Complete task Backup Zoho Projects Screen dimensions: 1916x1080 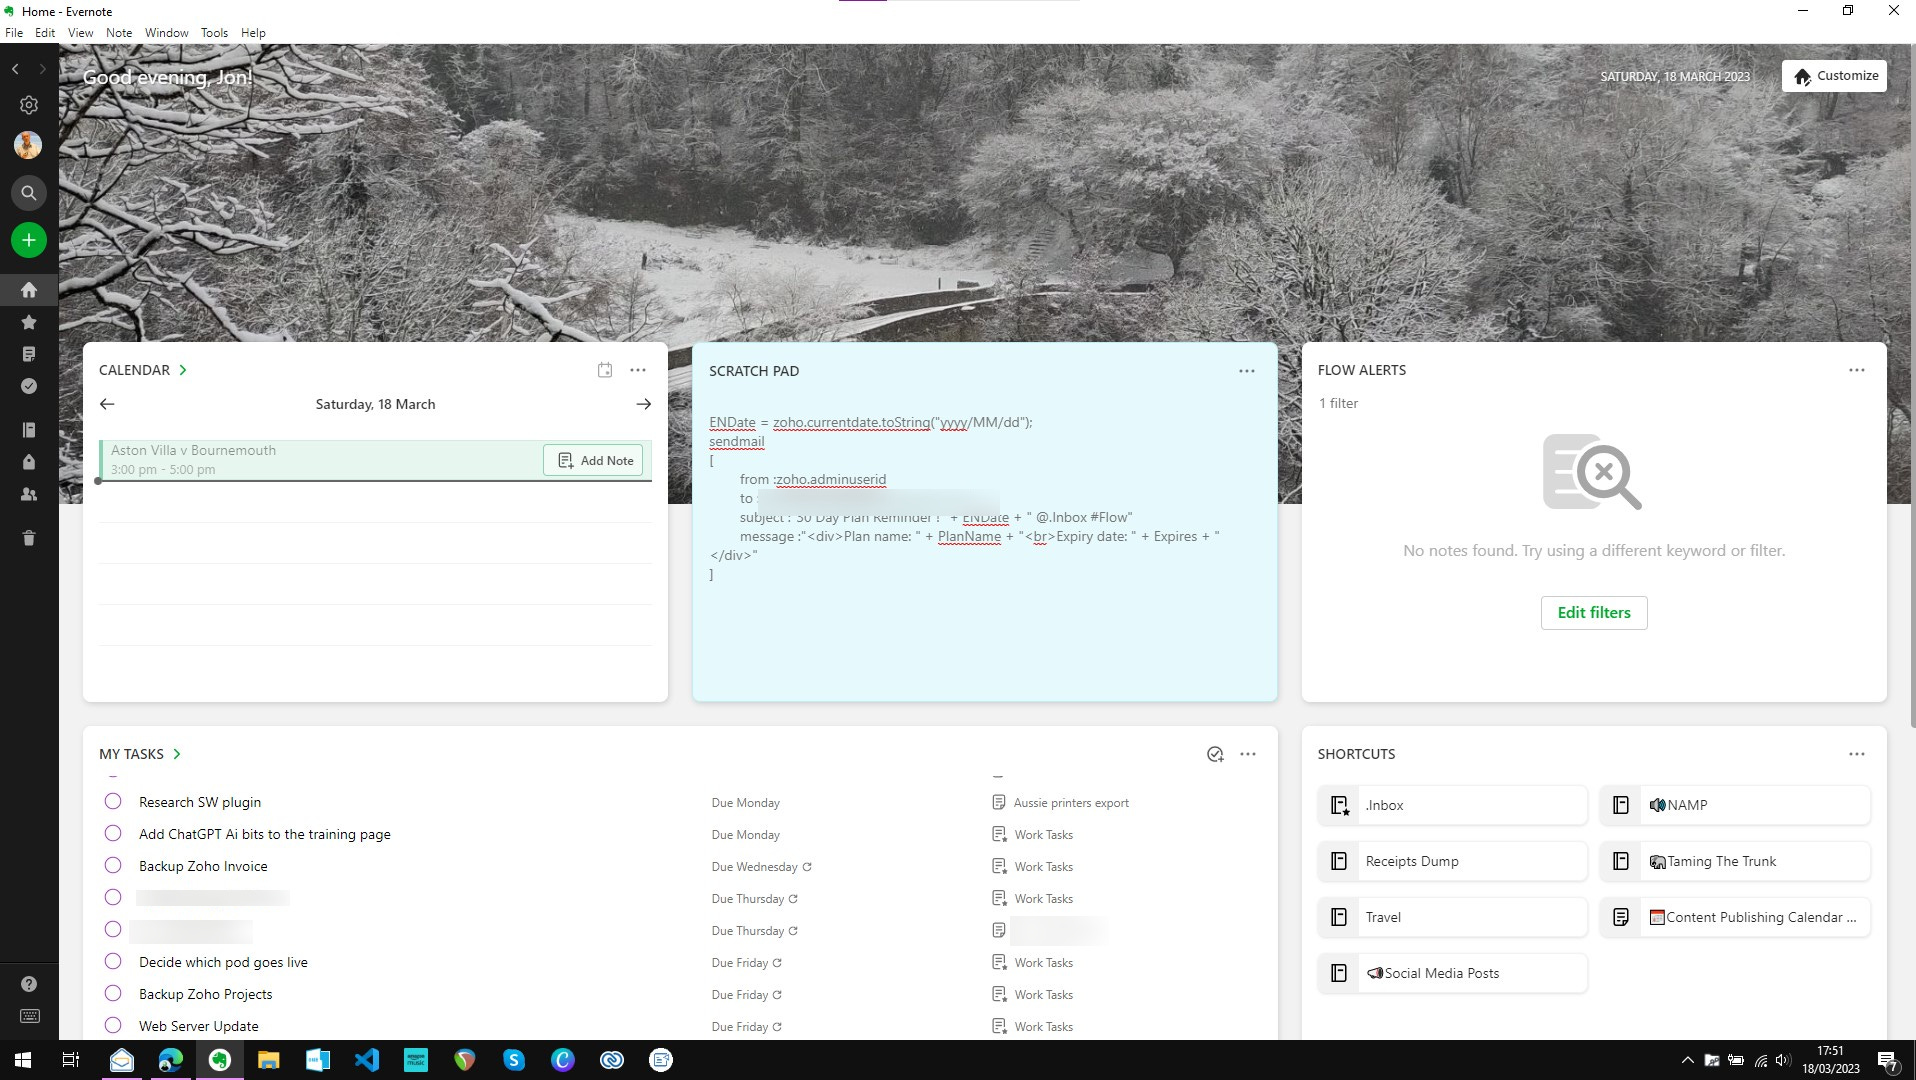[113, 993]
